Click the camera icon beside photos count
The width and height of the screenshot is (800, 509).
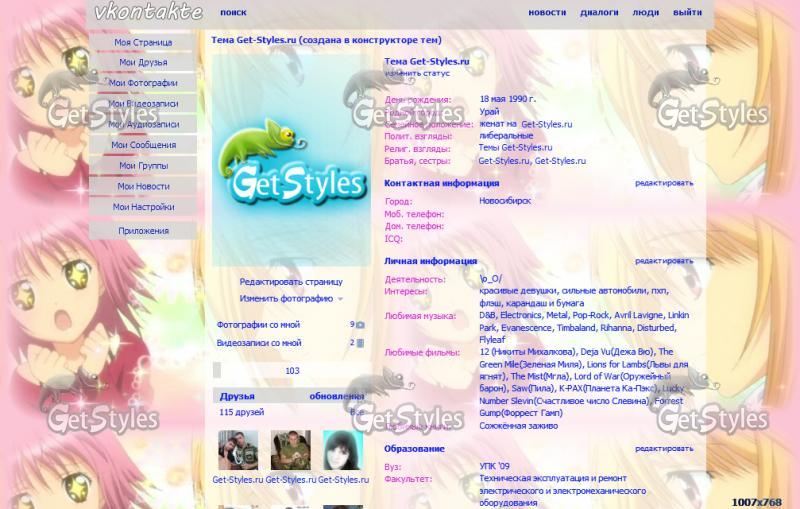(x=360, y=325)
